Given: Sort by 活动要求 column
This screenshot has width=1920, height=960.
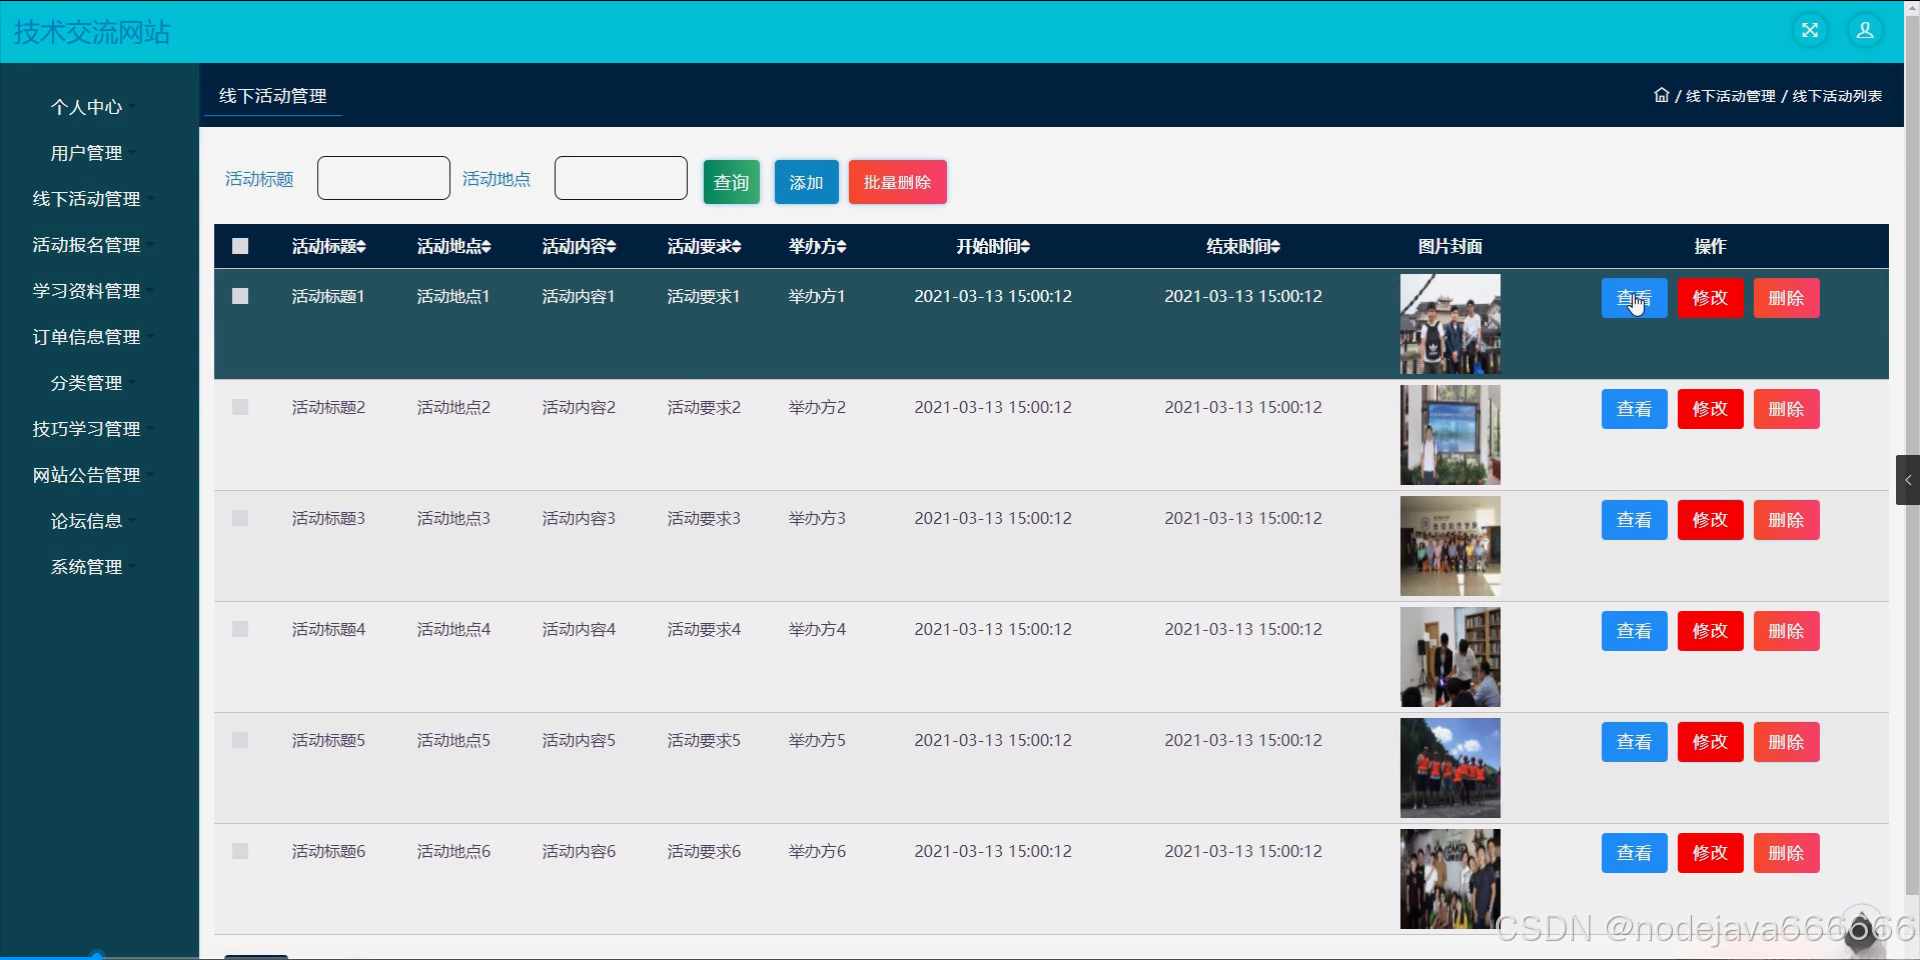Looking at the screenshot, I should tap(704, 246).
